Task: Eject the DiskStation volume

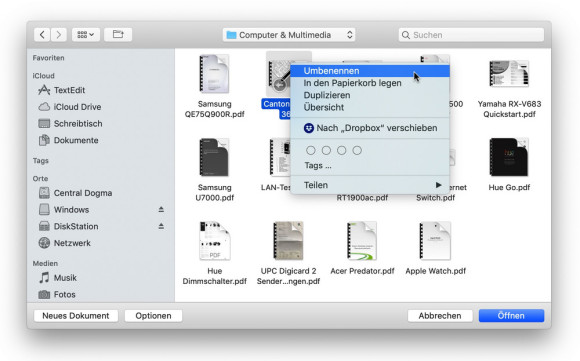Action: tap(161, 226)
